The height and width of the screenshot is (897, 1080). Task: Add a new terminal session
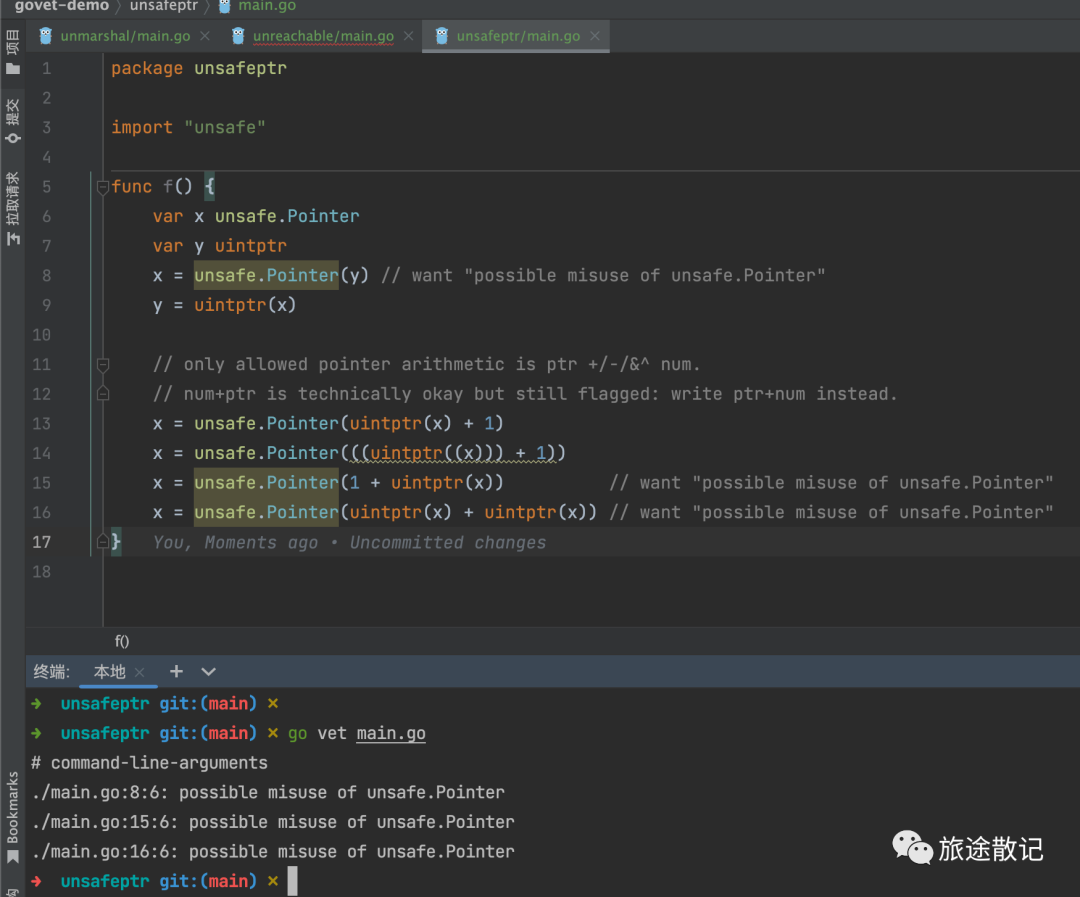click(x=176, y=671)
